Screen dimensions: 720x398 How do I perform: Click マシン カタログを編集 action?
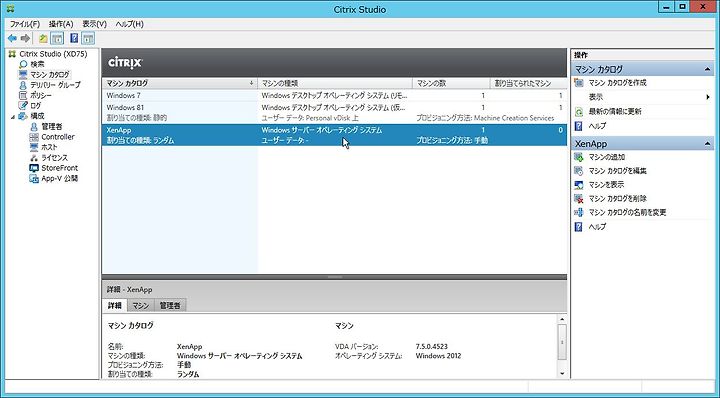(x=617, y=171)
